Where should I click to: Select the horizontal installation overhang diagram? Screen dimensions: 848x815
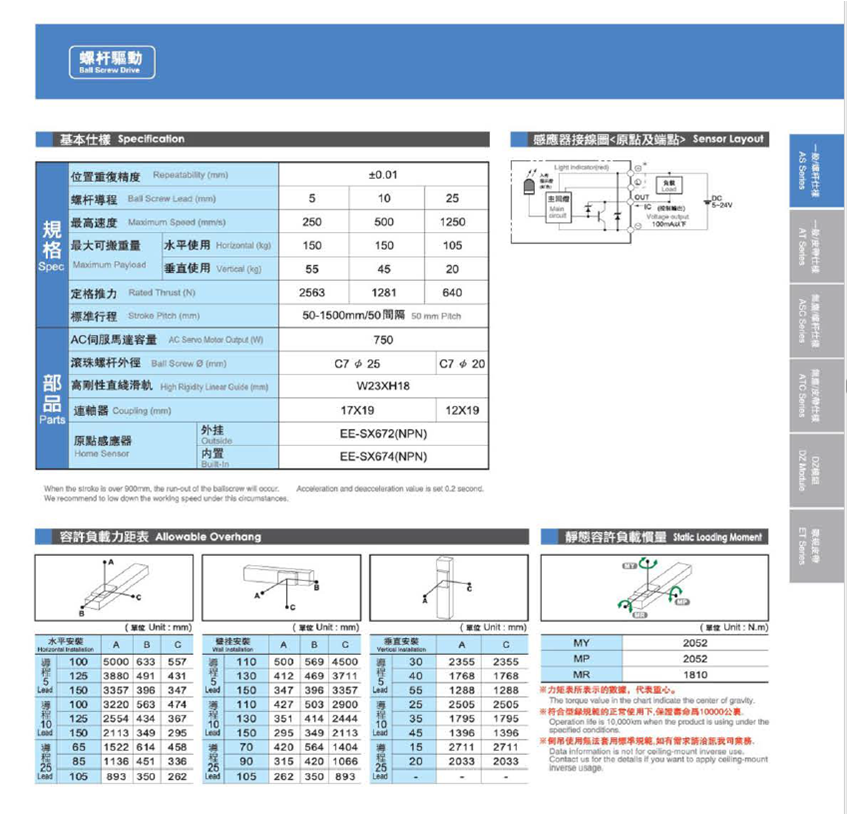(114, 588)
